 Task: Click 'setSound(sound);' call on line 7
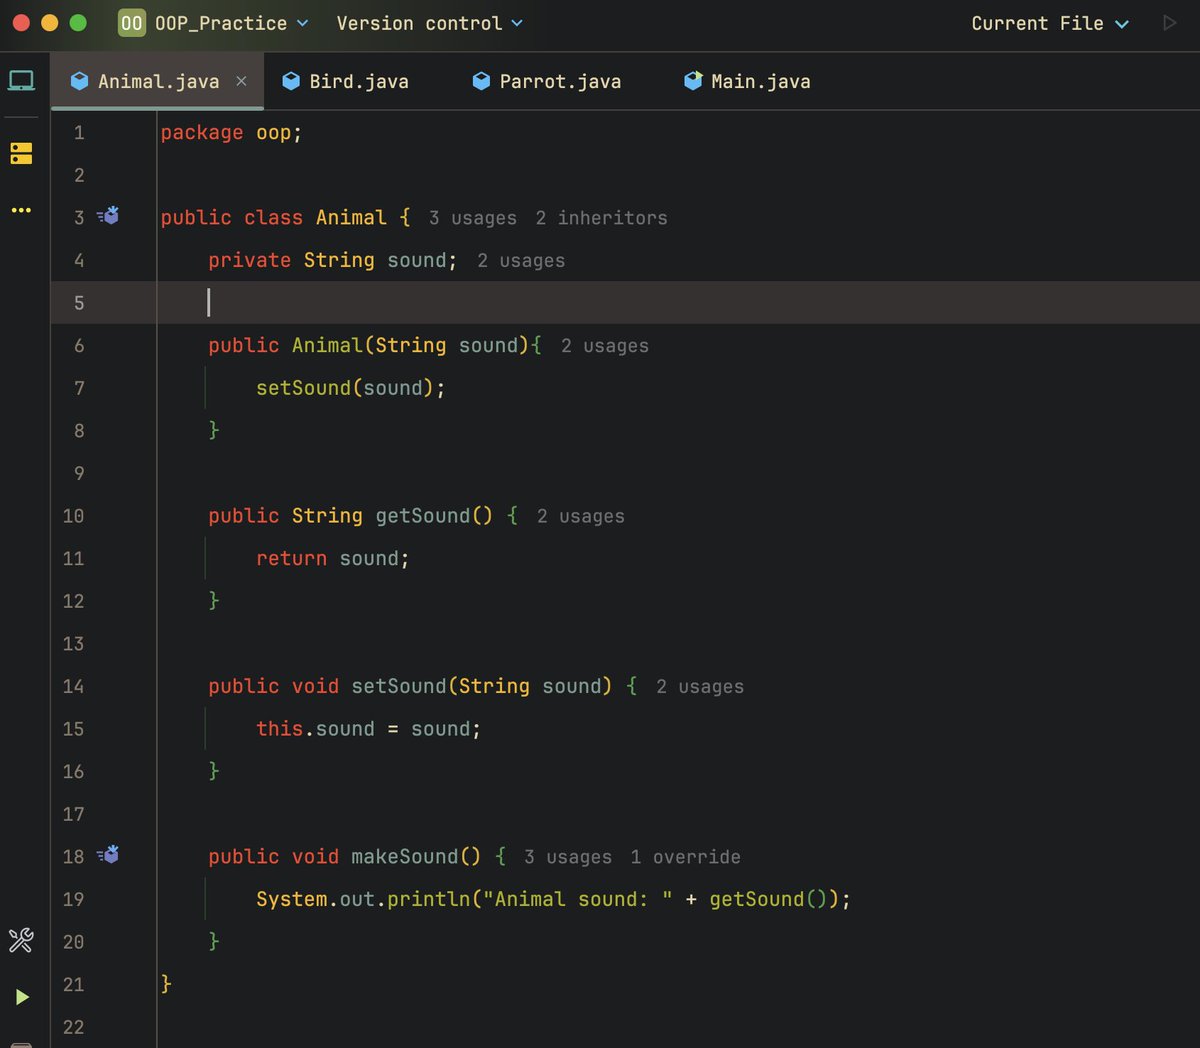pyautogui.click(x=351, y=388)
